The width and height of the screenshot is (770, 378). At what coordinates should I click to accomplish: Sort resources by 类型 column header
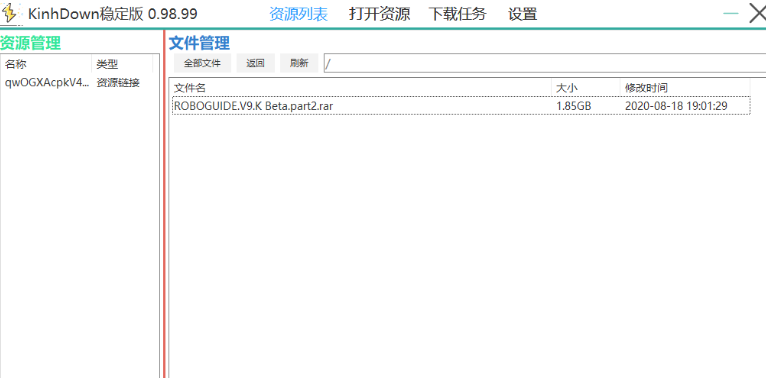tap(122, 64)
